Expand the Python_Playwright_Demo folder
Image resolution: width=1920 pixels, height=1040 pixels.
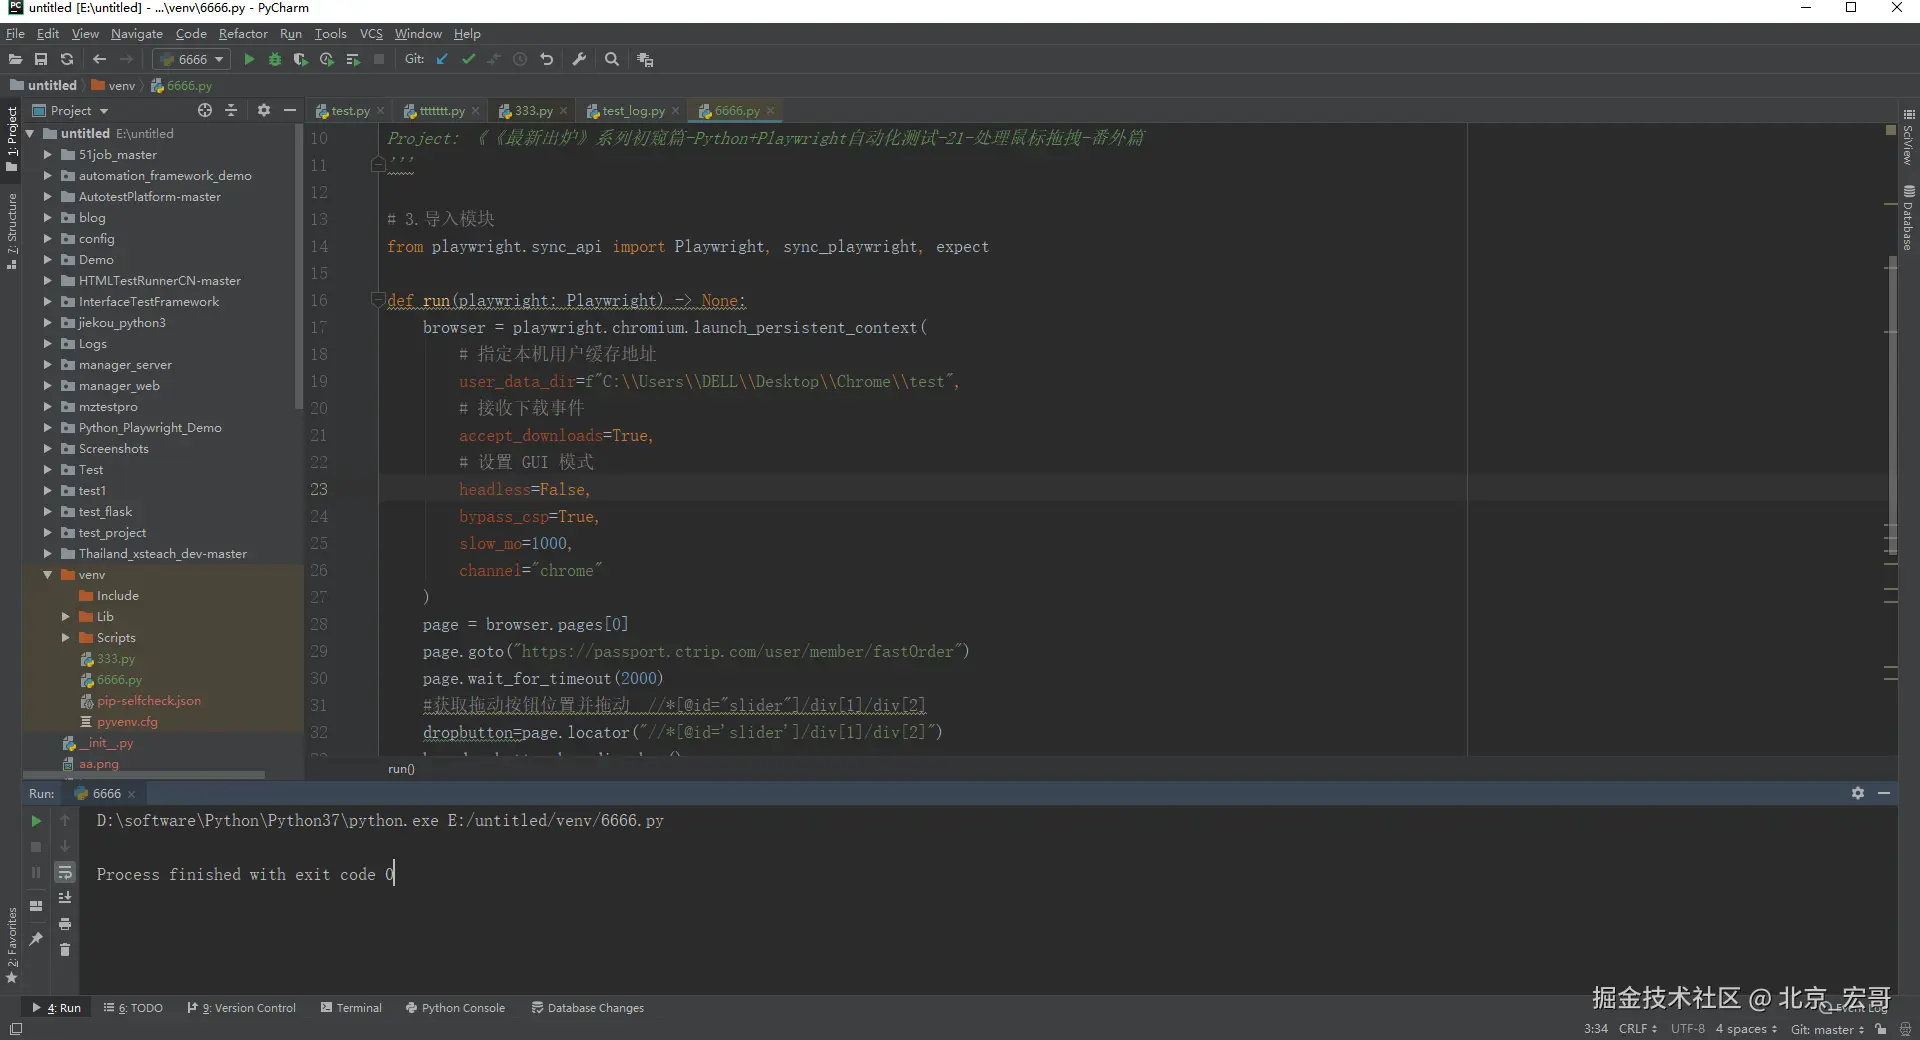[x=47, y=428]
